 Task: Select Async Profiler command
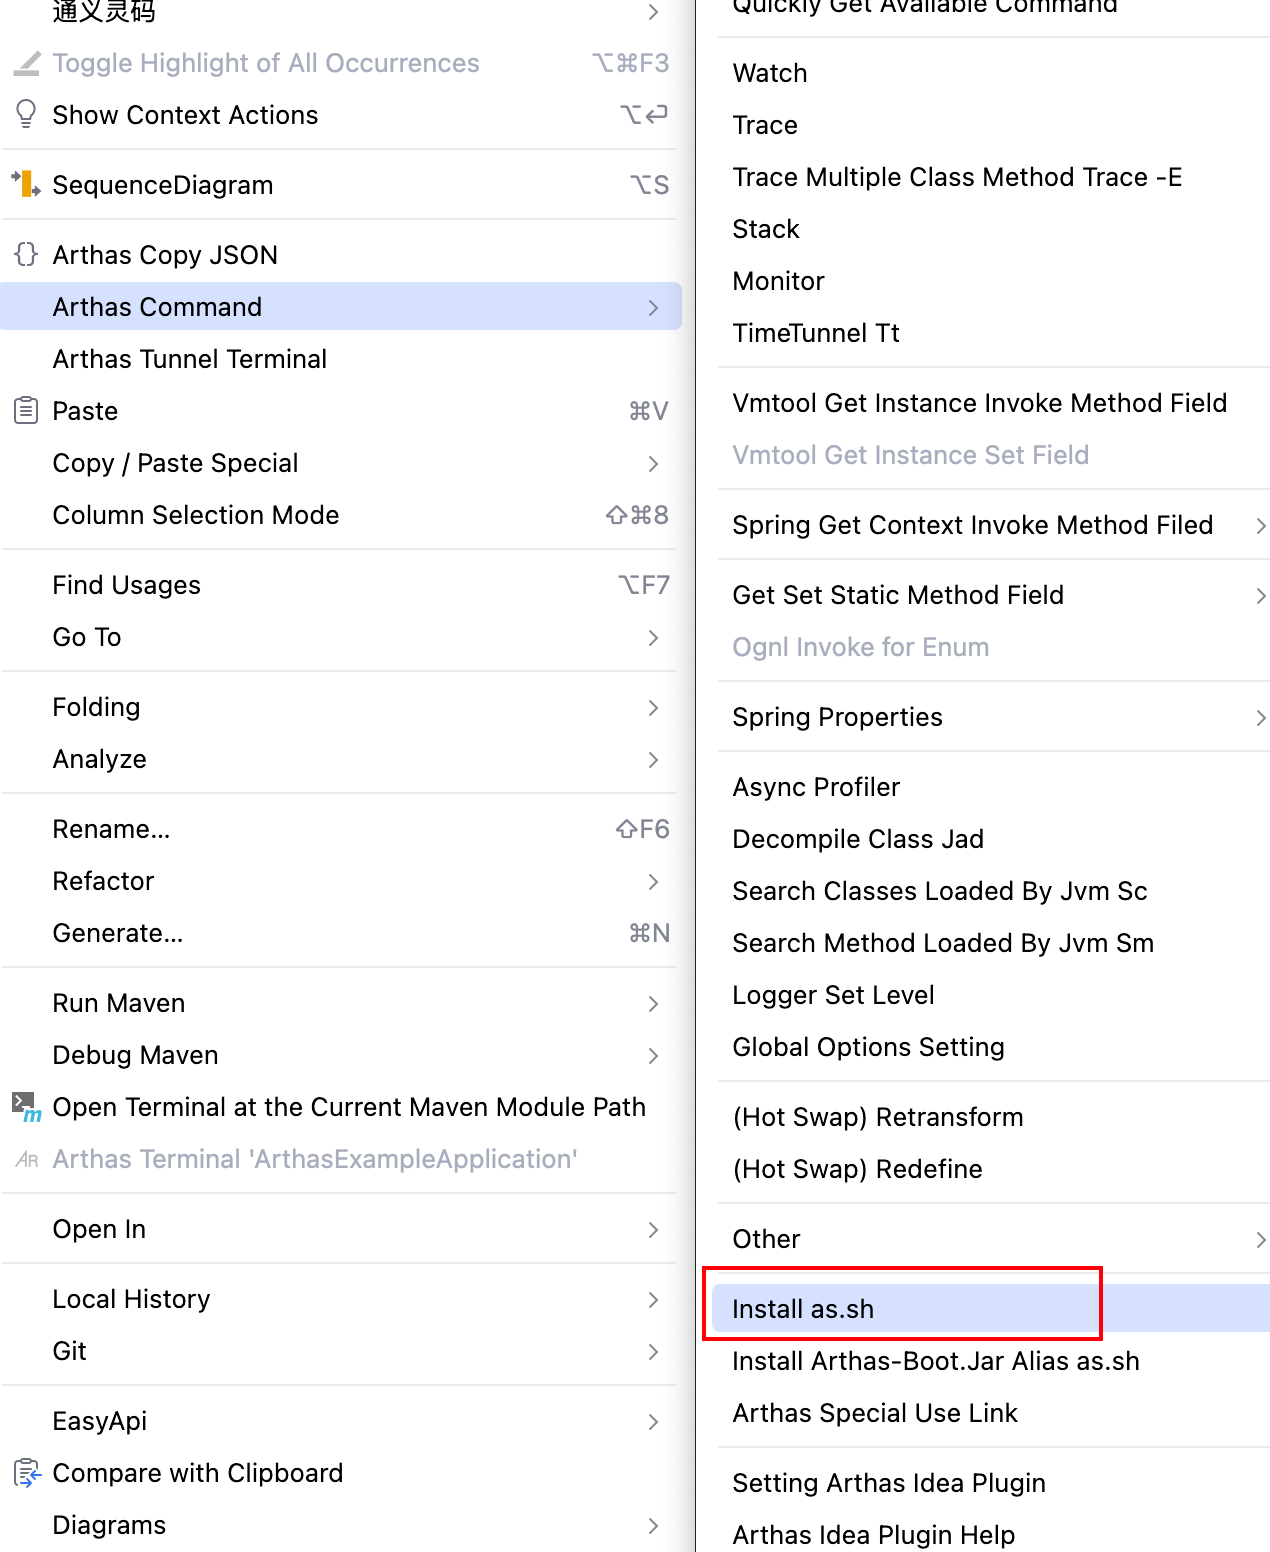click(x=816, y=787)
